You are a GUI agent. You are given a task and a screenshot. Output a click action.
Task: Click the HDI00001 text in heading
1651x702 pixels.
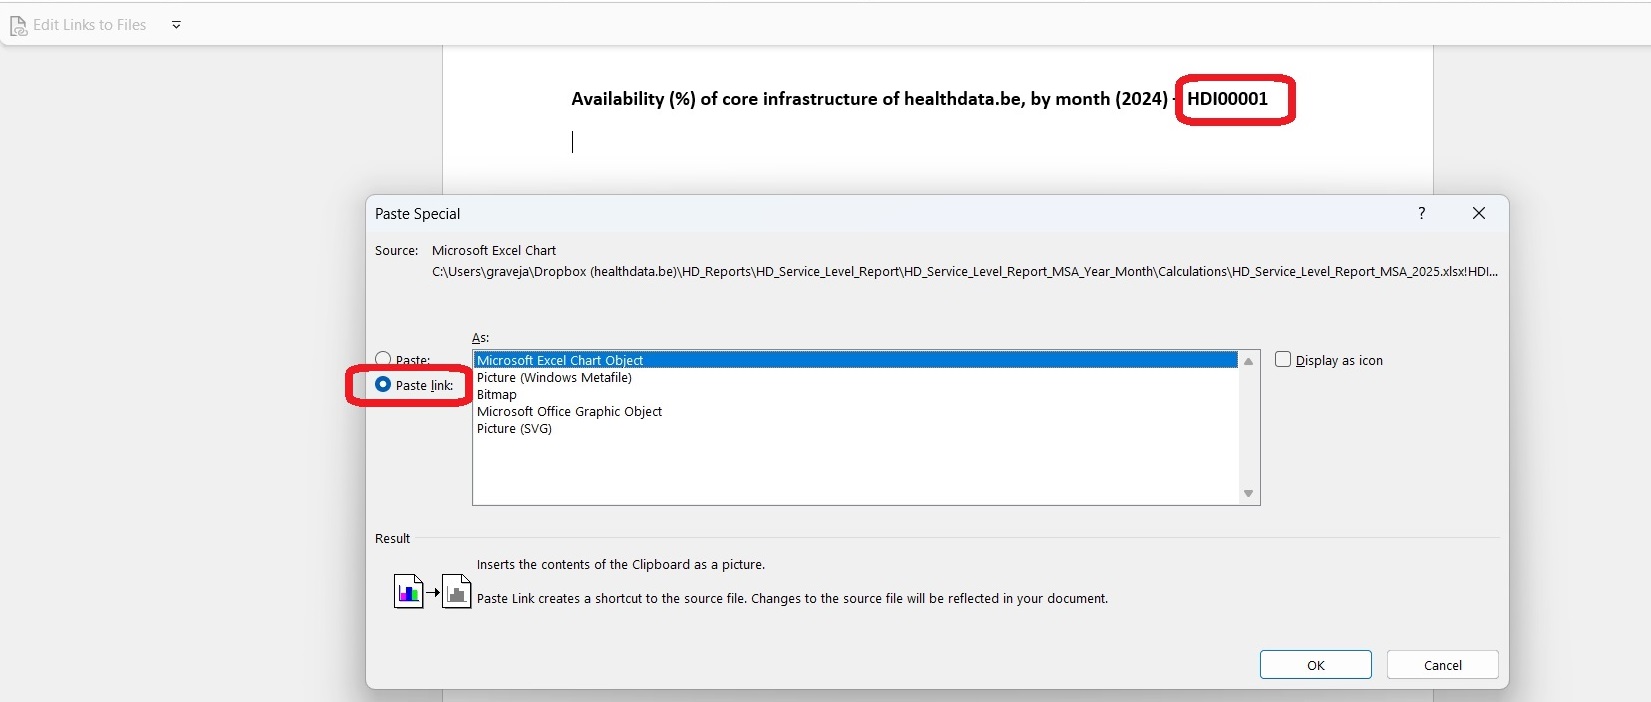[x=1227, y=99]
